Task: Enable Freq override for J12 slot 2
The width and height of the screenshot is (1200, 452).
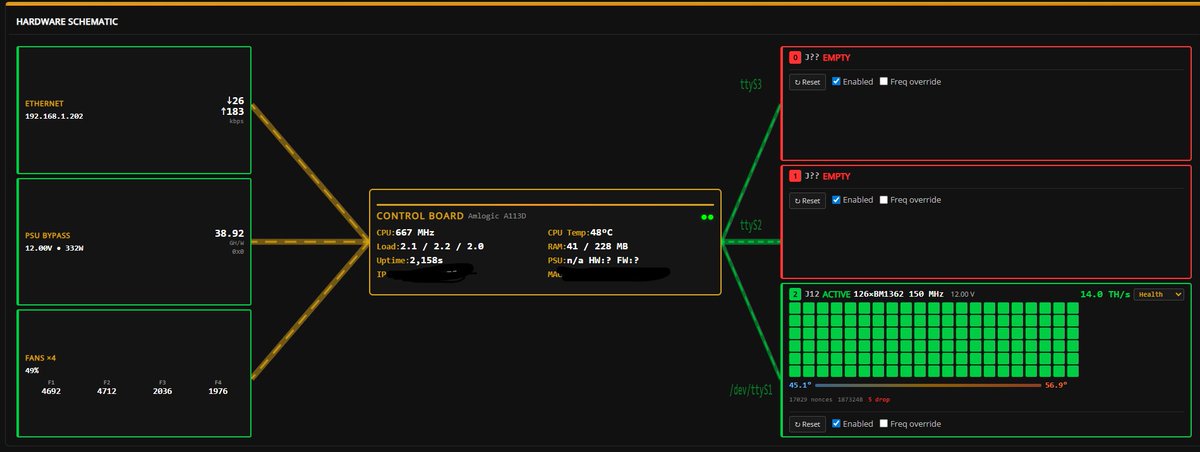Action: click(883, 424)
